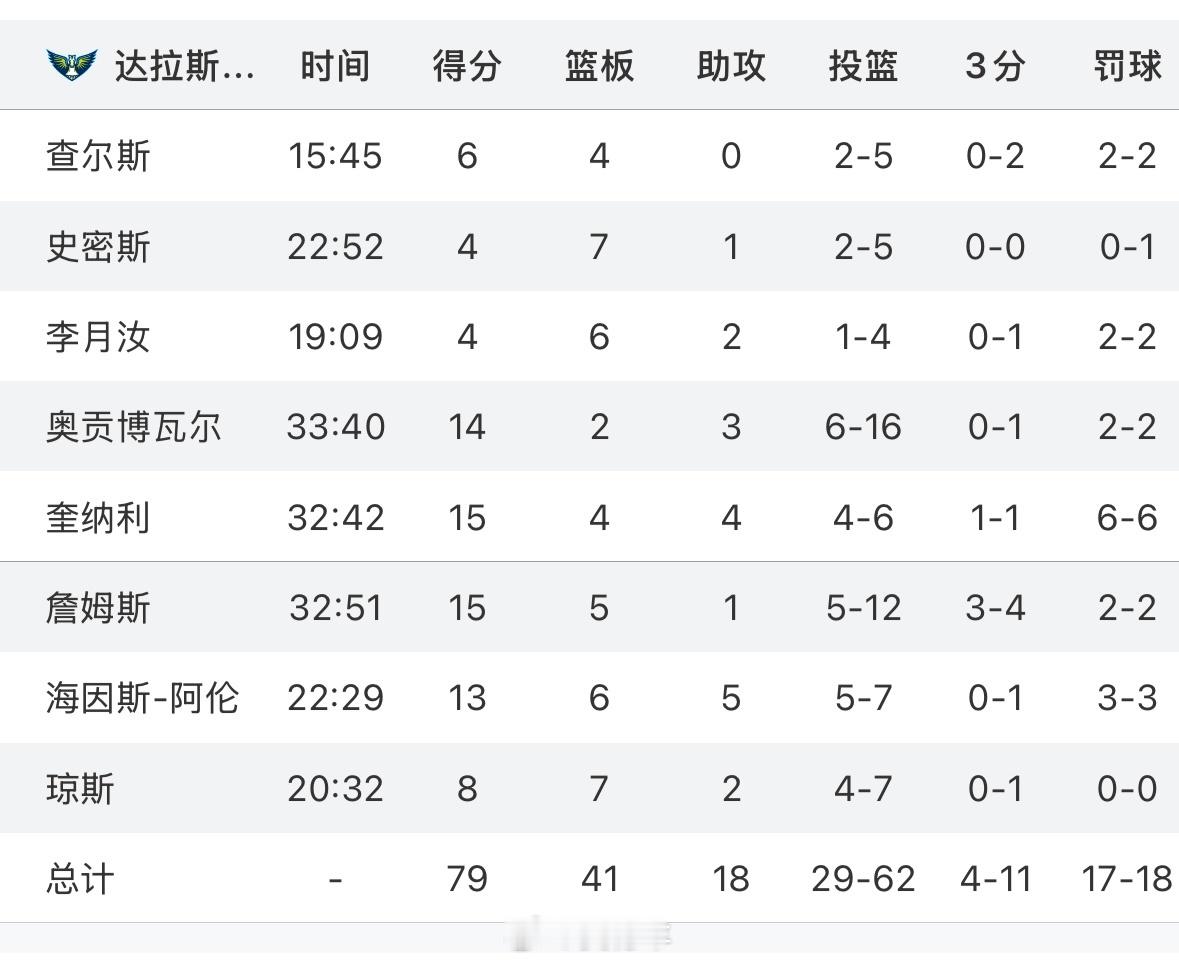Image resolution: width=1179 pixels, height=963 pixels.
Task: Tap the 3分 column header
Action: coord(996,66)
